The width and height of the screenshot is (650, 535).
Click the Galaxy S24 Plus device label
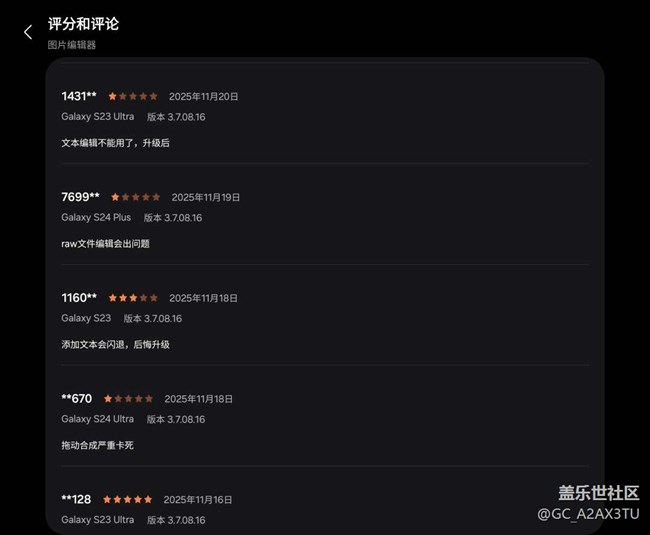tap(96, 218)
